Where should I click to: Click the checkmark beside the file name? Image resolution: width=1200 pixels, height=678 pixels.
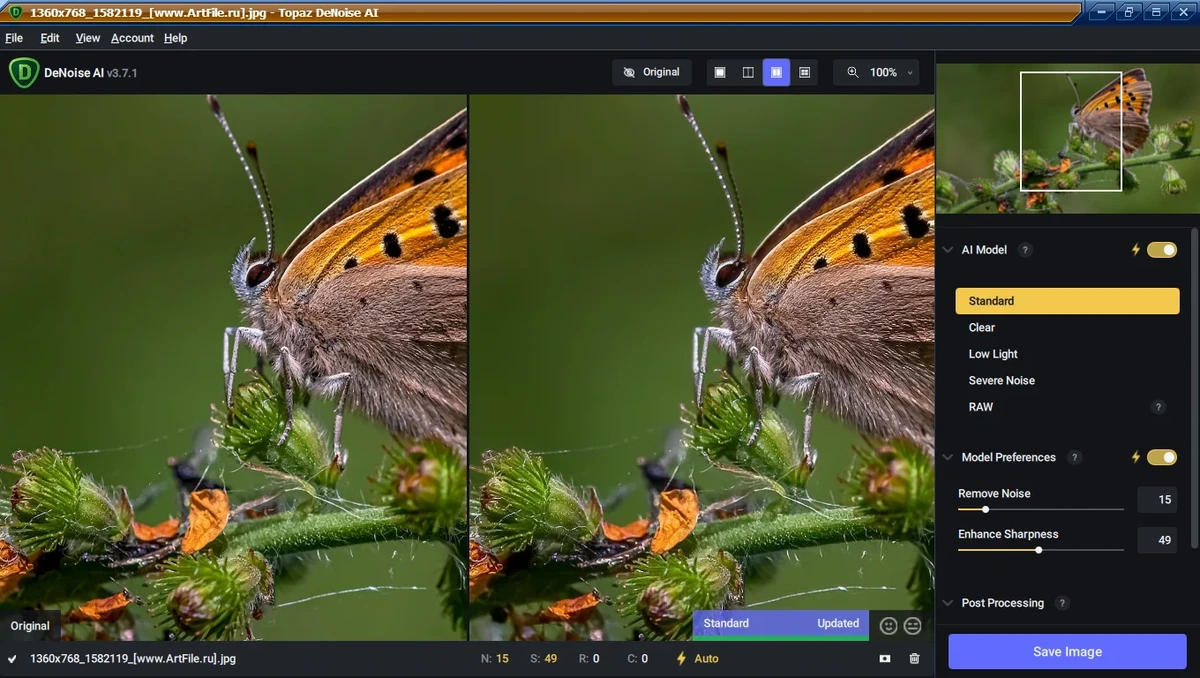[x=12, y=659]
